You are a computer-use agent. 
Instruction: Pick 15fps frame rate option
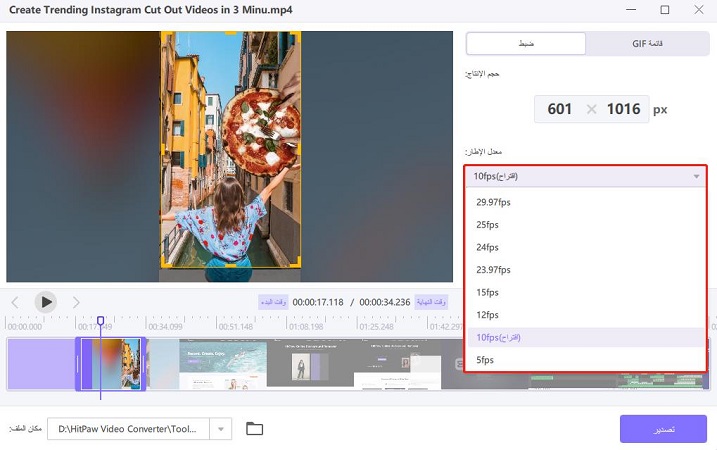[586, 292]
